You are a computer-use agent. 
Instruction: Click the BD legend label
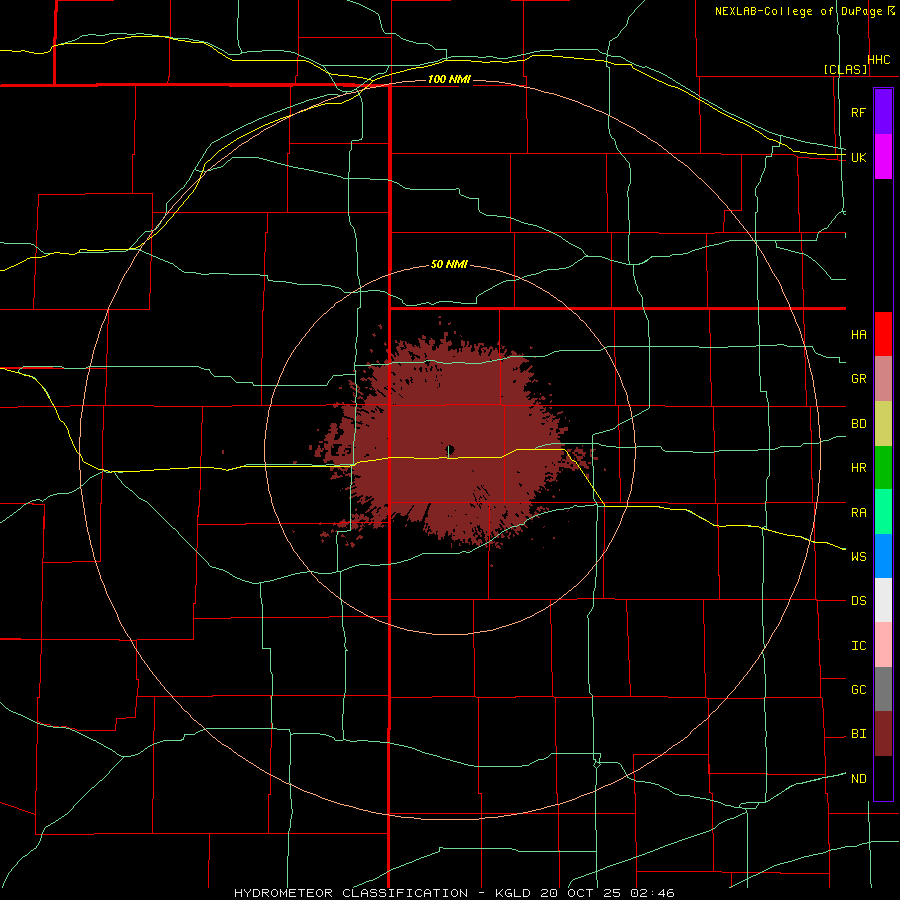point(858,424)
